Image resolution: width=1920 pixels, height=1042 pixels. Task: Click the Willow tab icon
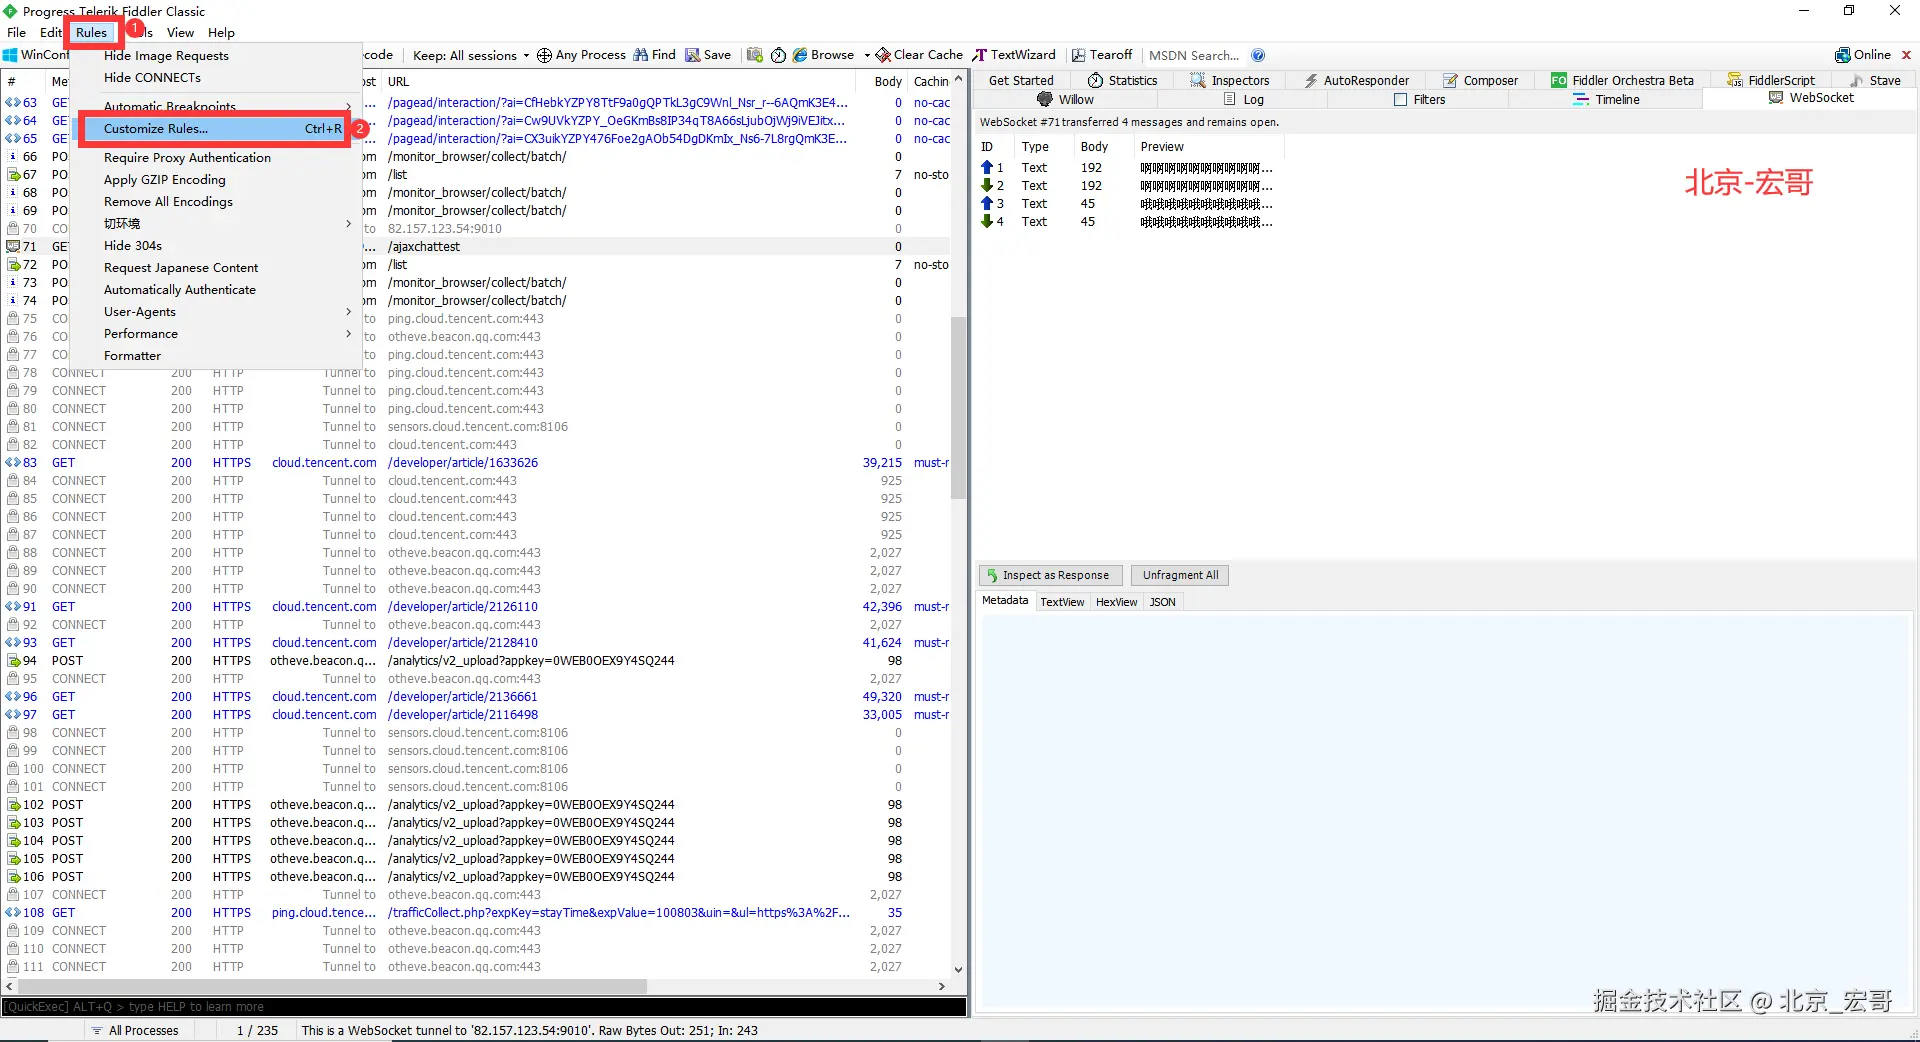(x=1045, y=99)
